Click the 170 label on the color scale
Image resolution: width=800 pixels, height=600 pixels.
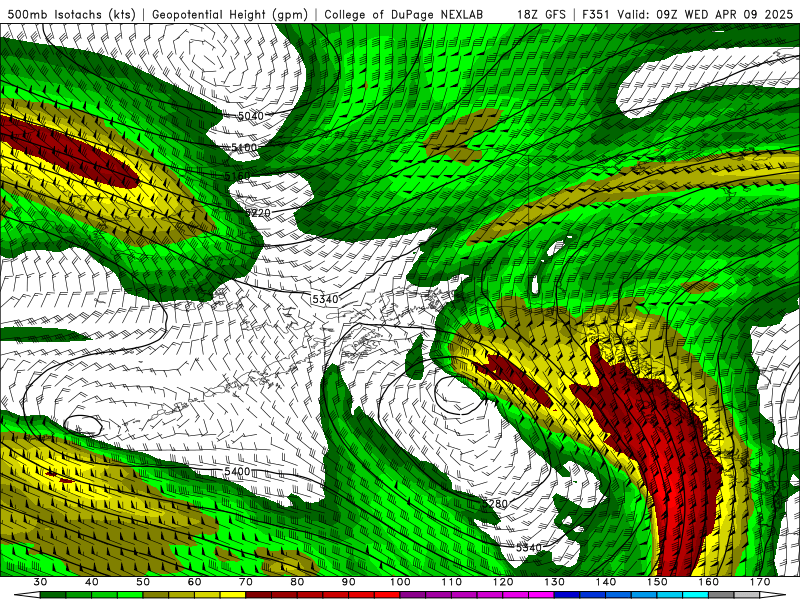tap(760, 582)
